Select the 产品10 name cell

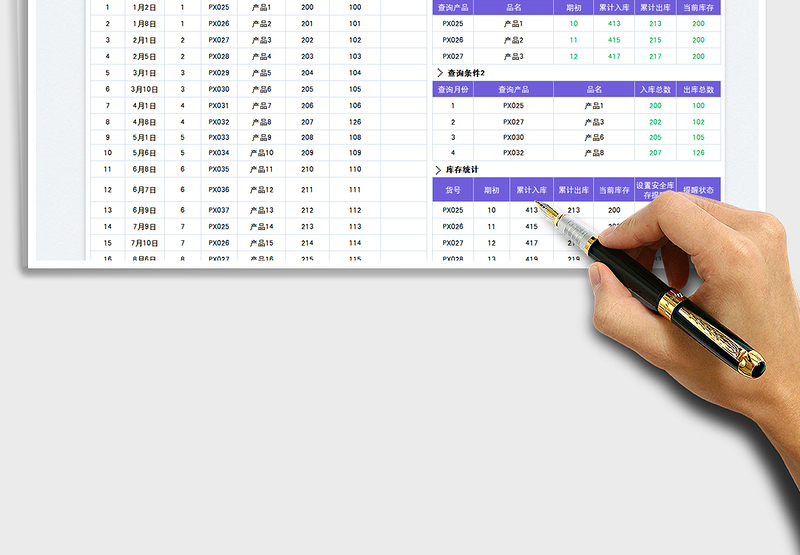point(262,153)
